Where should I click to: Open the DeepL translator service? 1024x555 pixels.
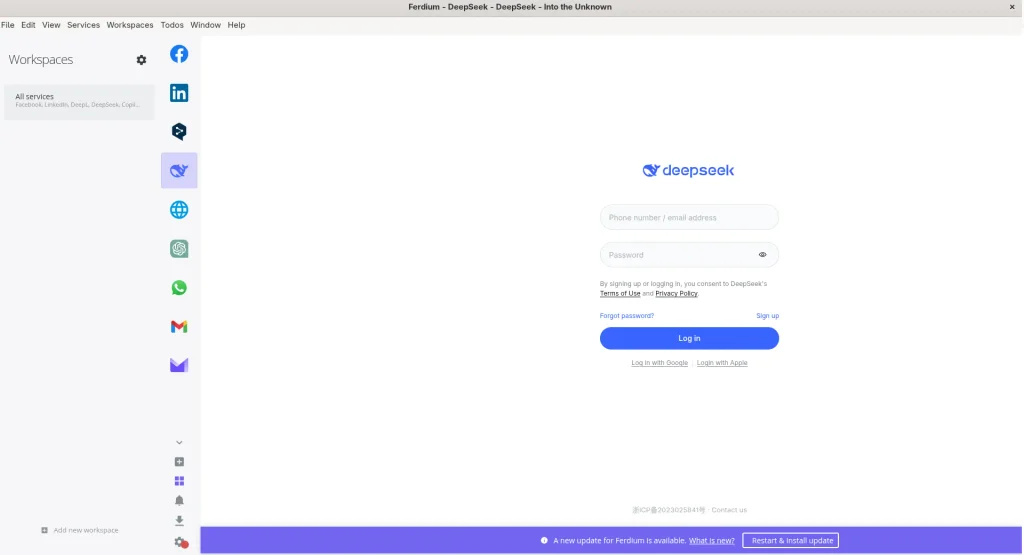[179, 131]
